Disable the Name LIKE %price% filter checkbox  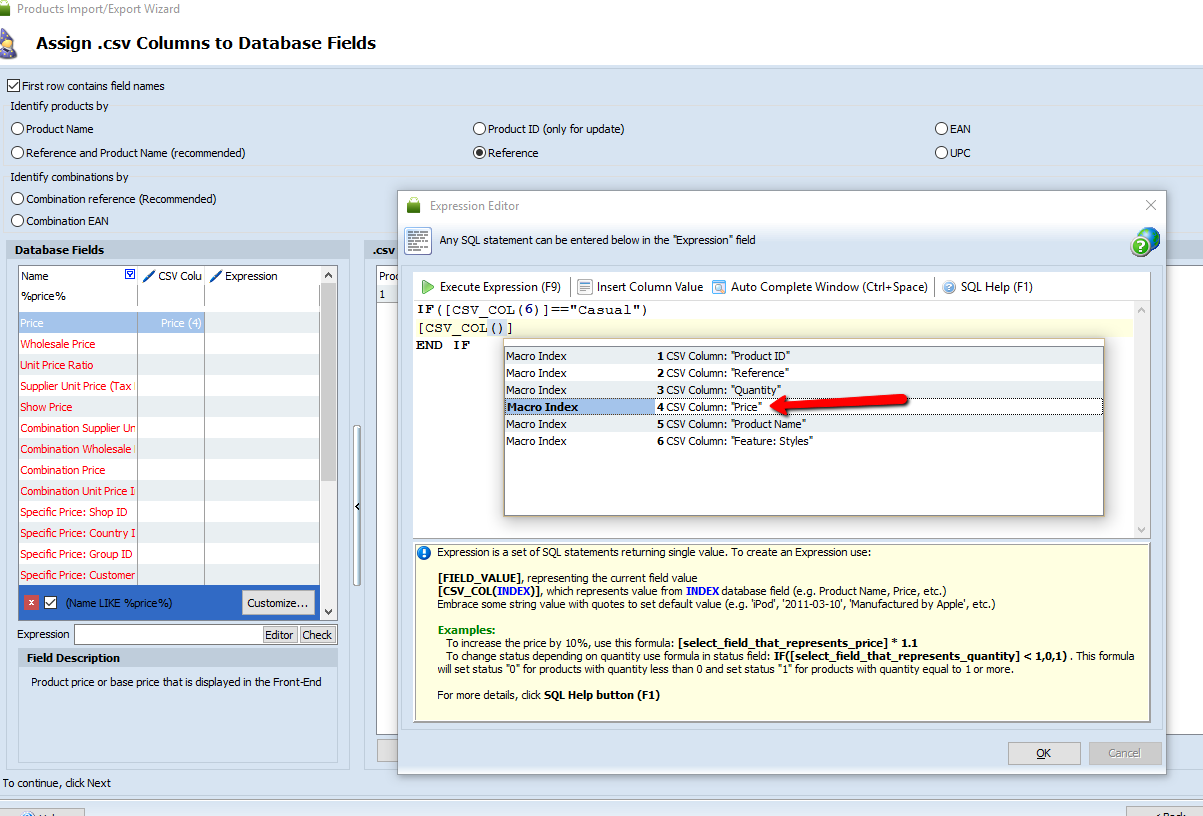pyautogui.click(x=51, y=603)
